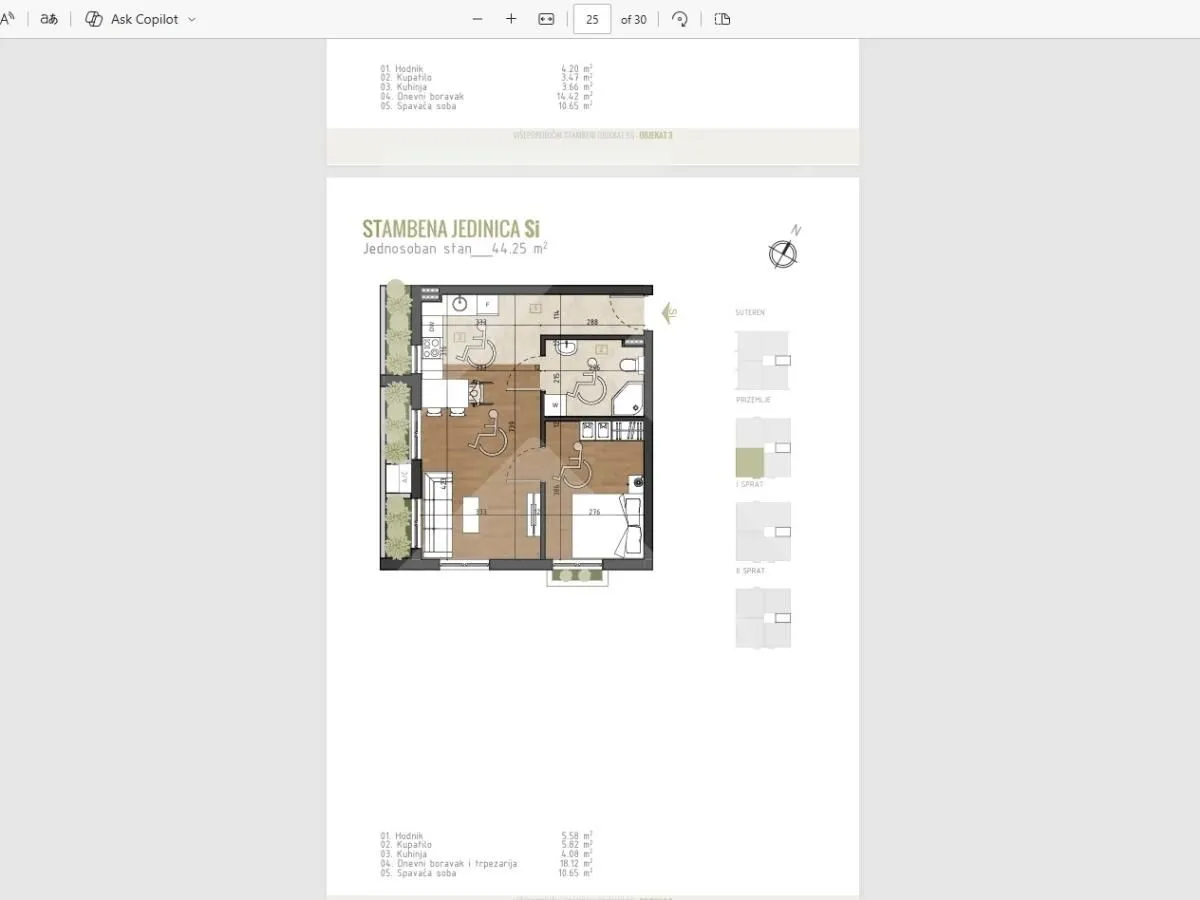Focus the page number field showing 25
Image resolution: width=1200 pixels, height=900 pixels.
[592, 19]
